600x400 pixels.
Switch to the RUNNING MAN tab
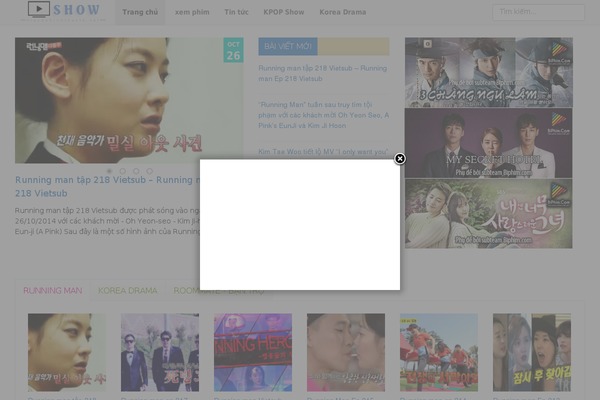[53, 291]
